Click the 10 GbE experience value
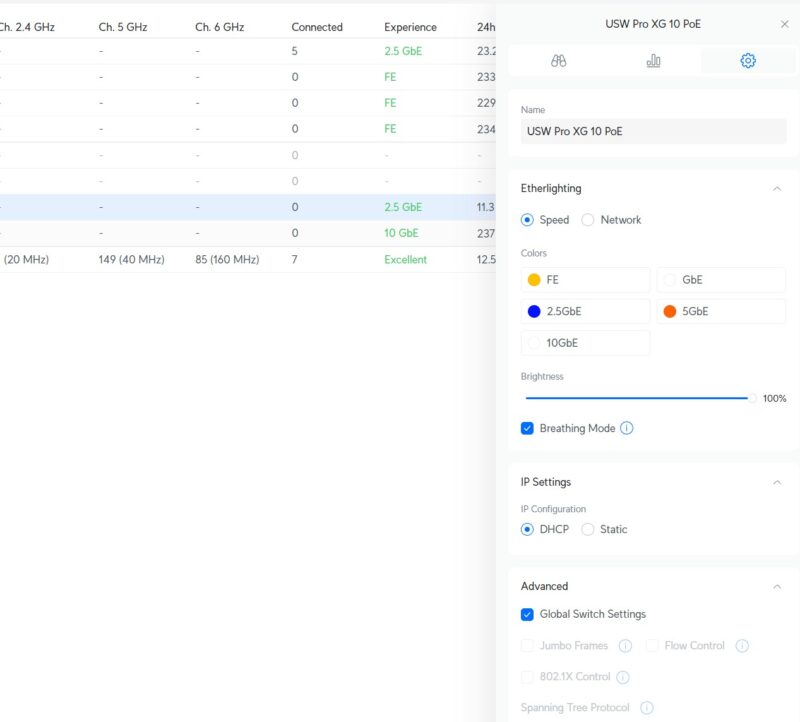The height and width of the screenshot is (722, 800). click(x=401, y=233)
